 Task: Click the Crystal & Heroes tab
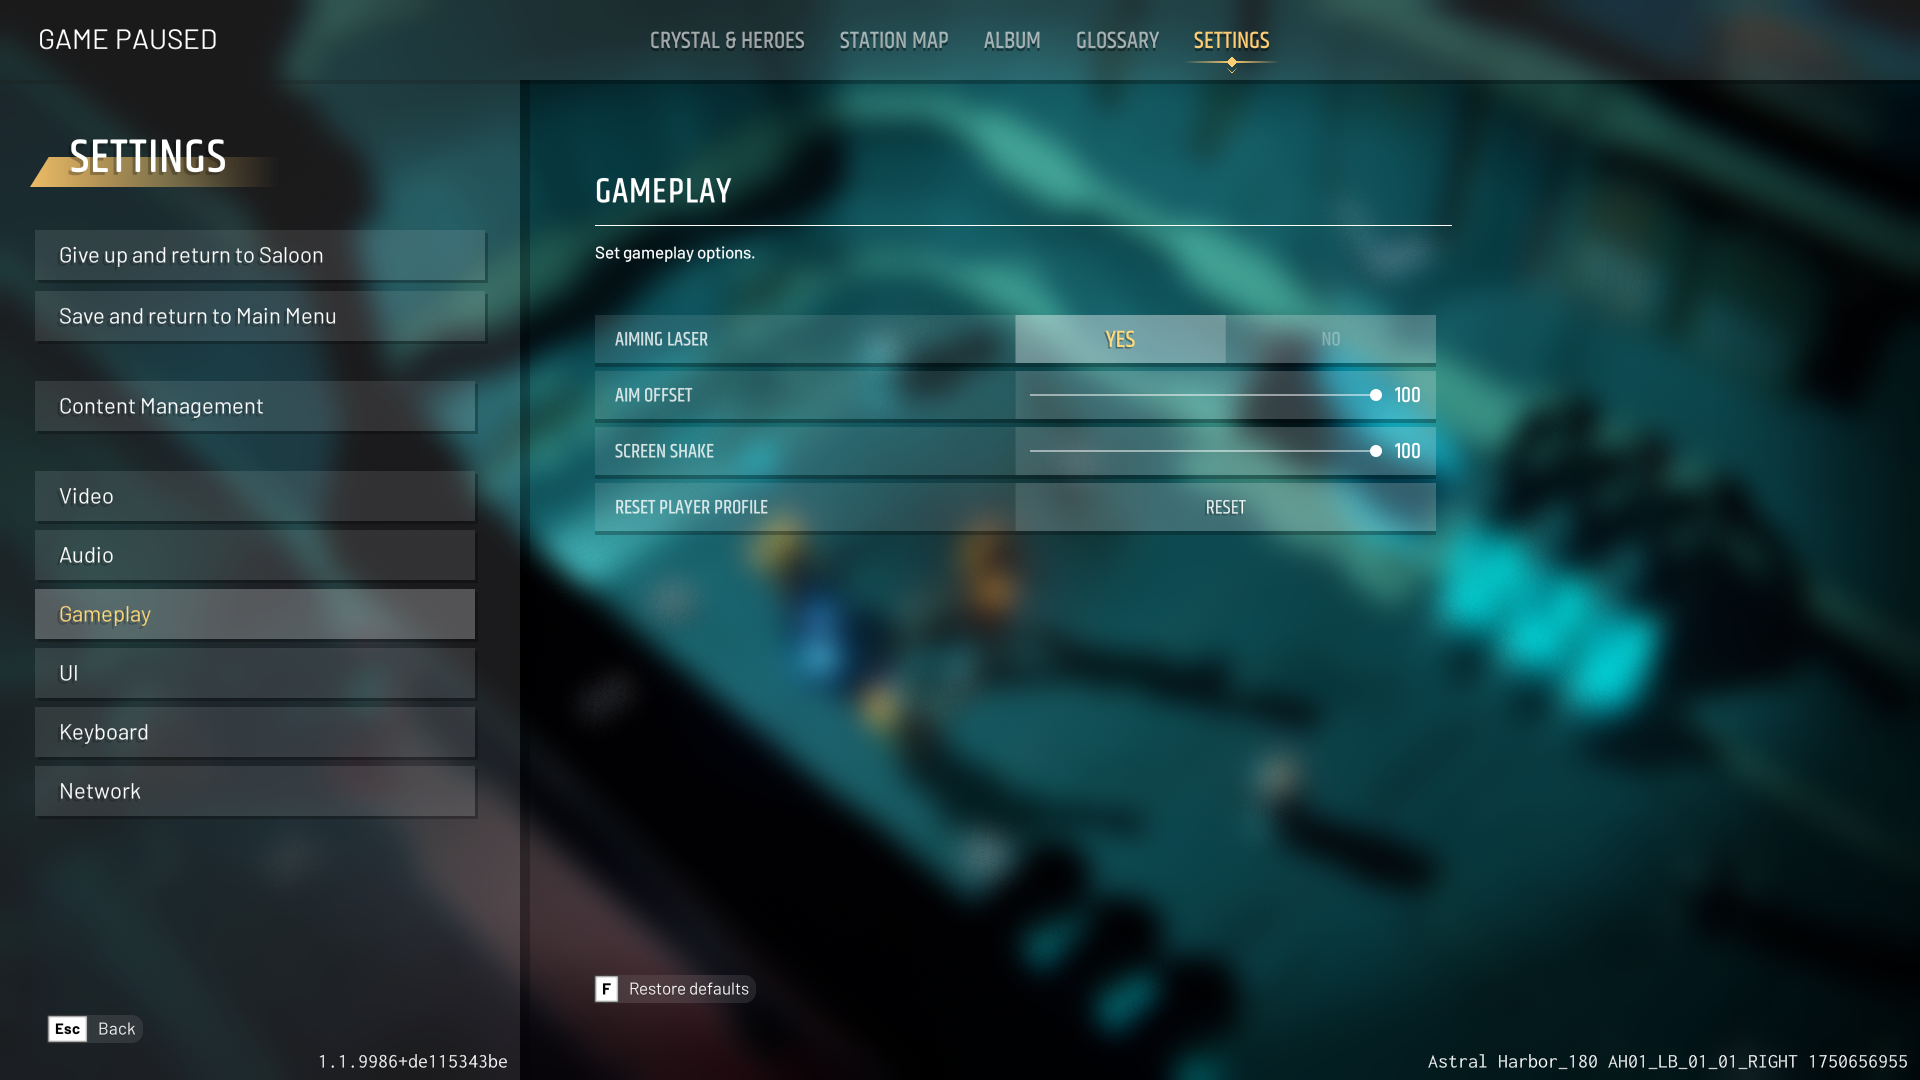[727, 40]
